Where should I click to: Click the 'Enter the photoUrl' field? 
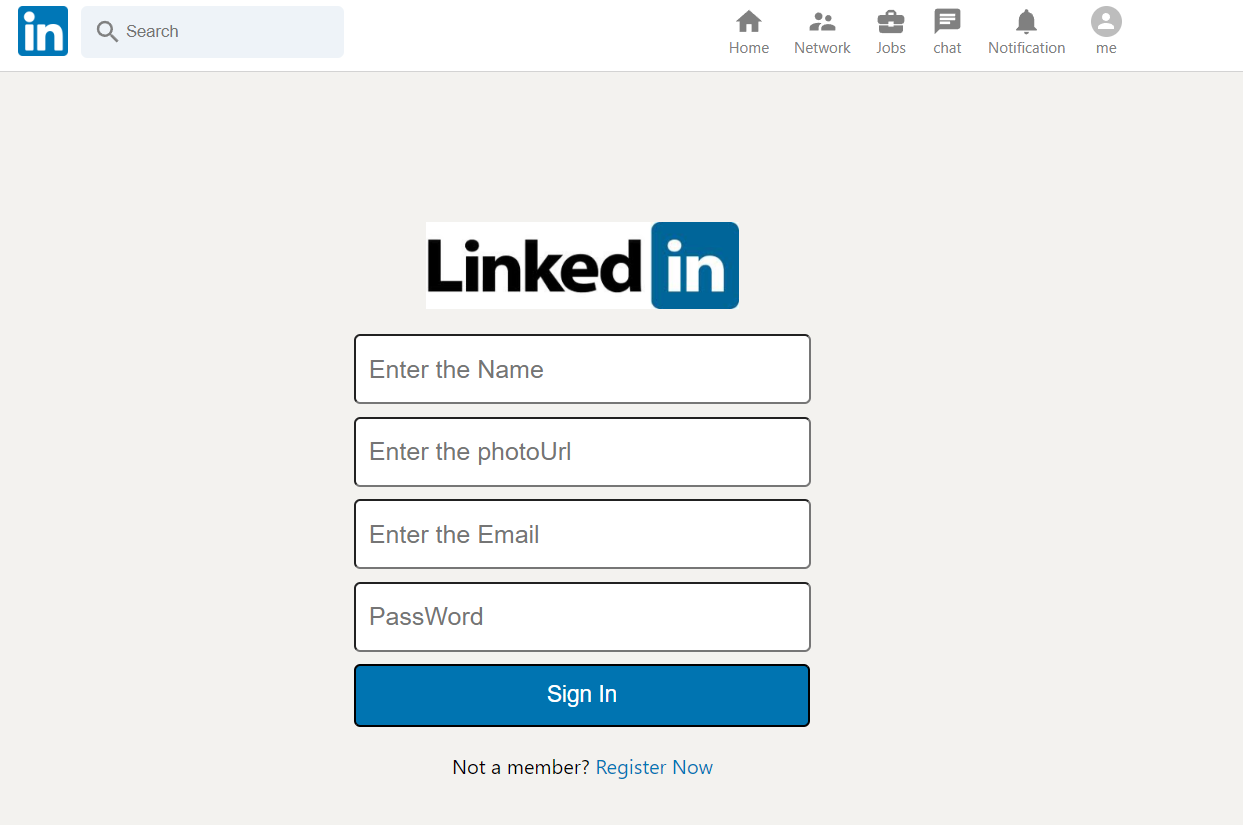tap(582, 452)
